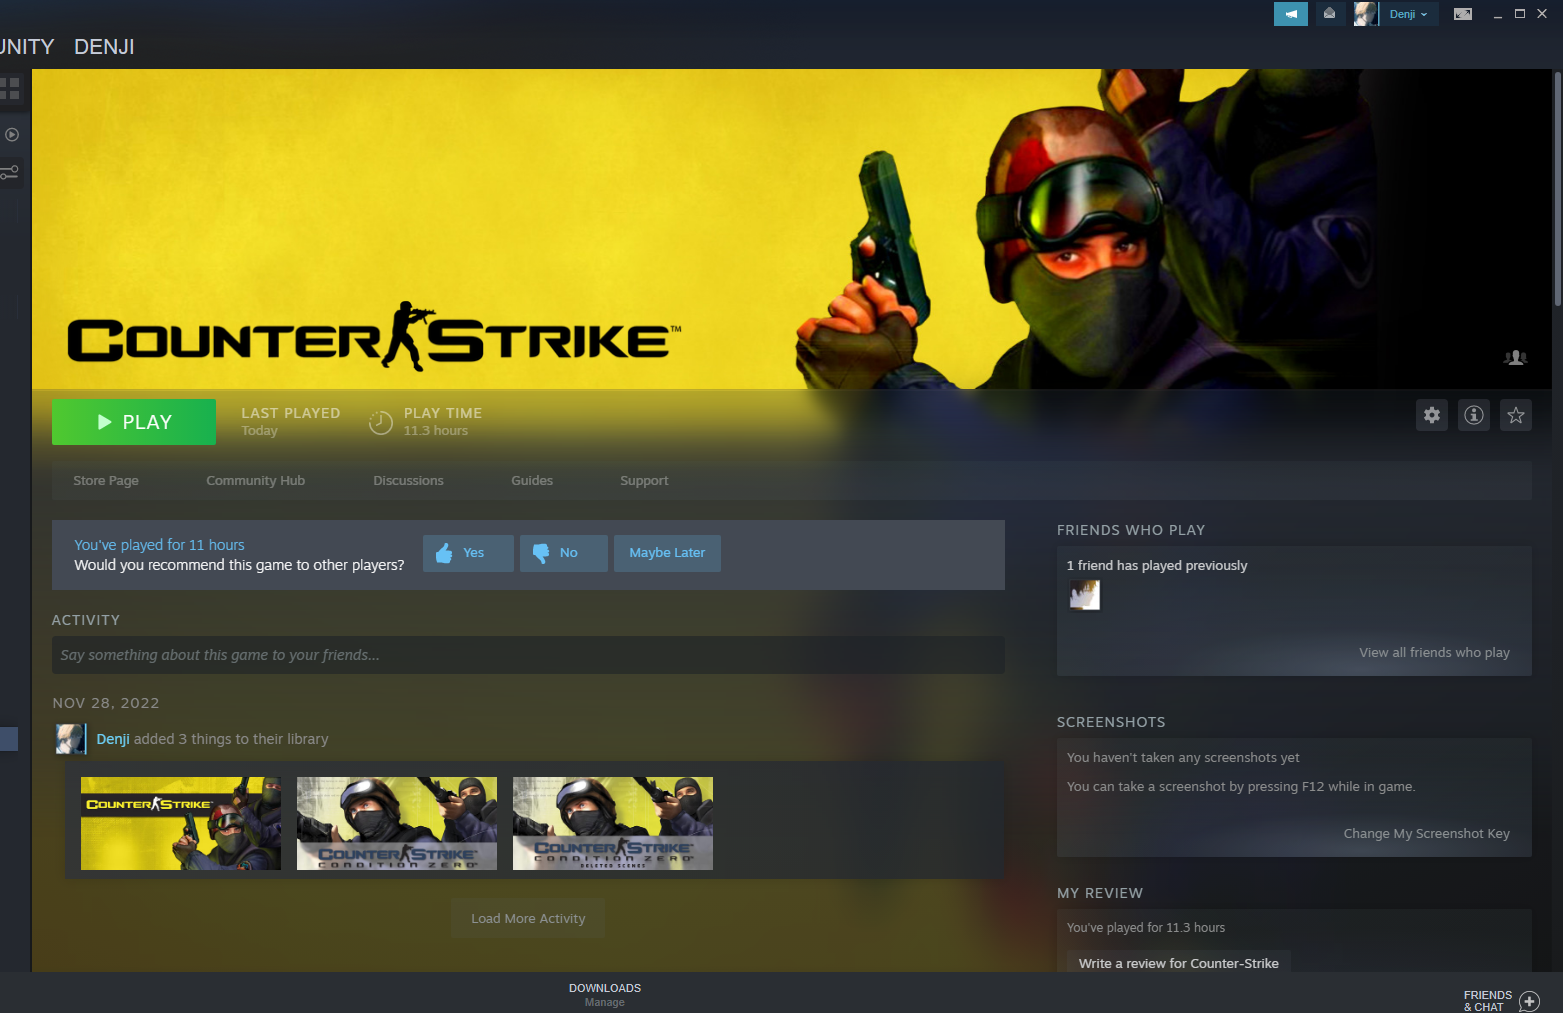Open View all friends who play

click(x=1434, y=652)
